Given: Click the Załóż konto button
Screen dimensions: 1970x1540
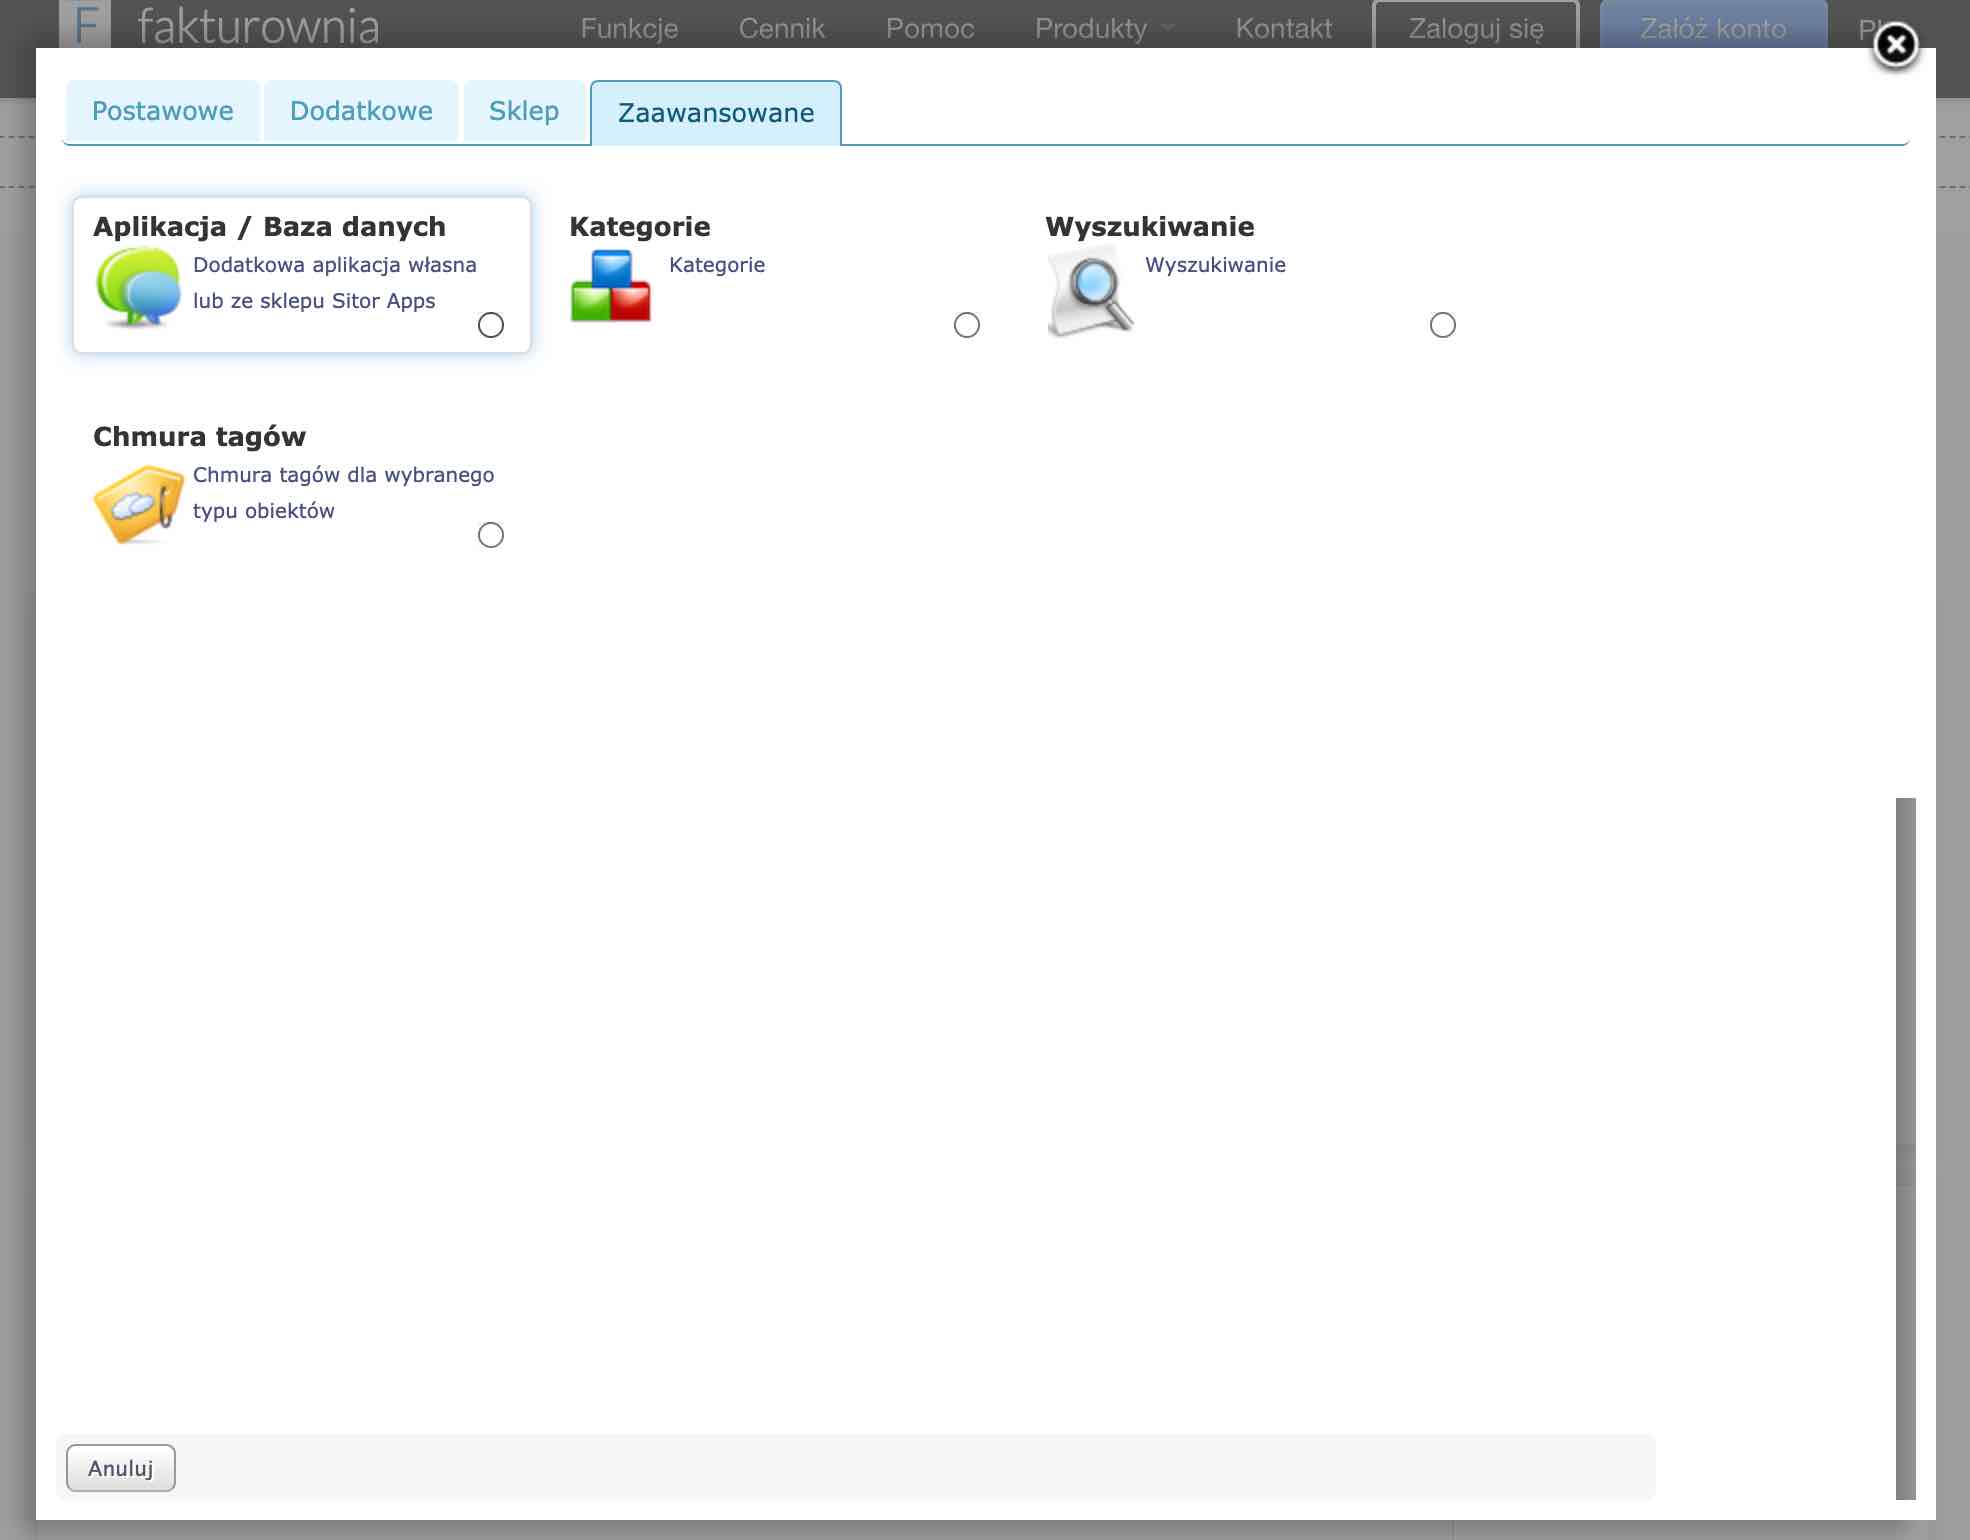Looking at the screenshot, I should [x=1712, y=27].
